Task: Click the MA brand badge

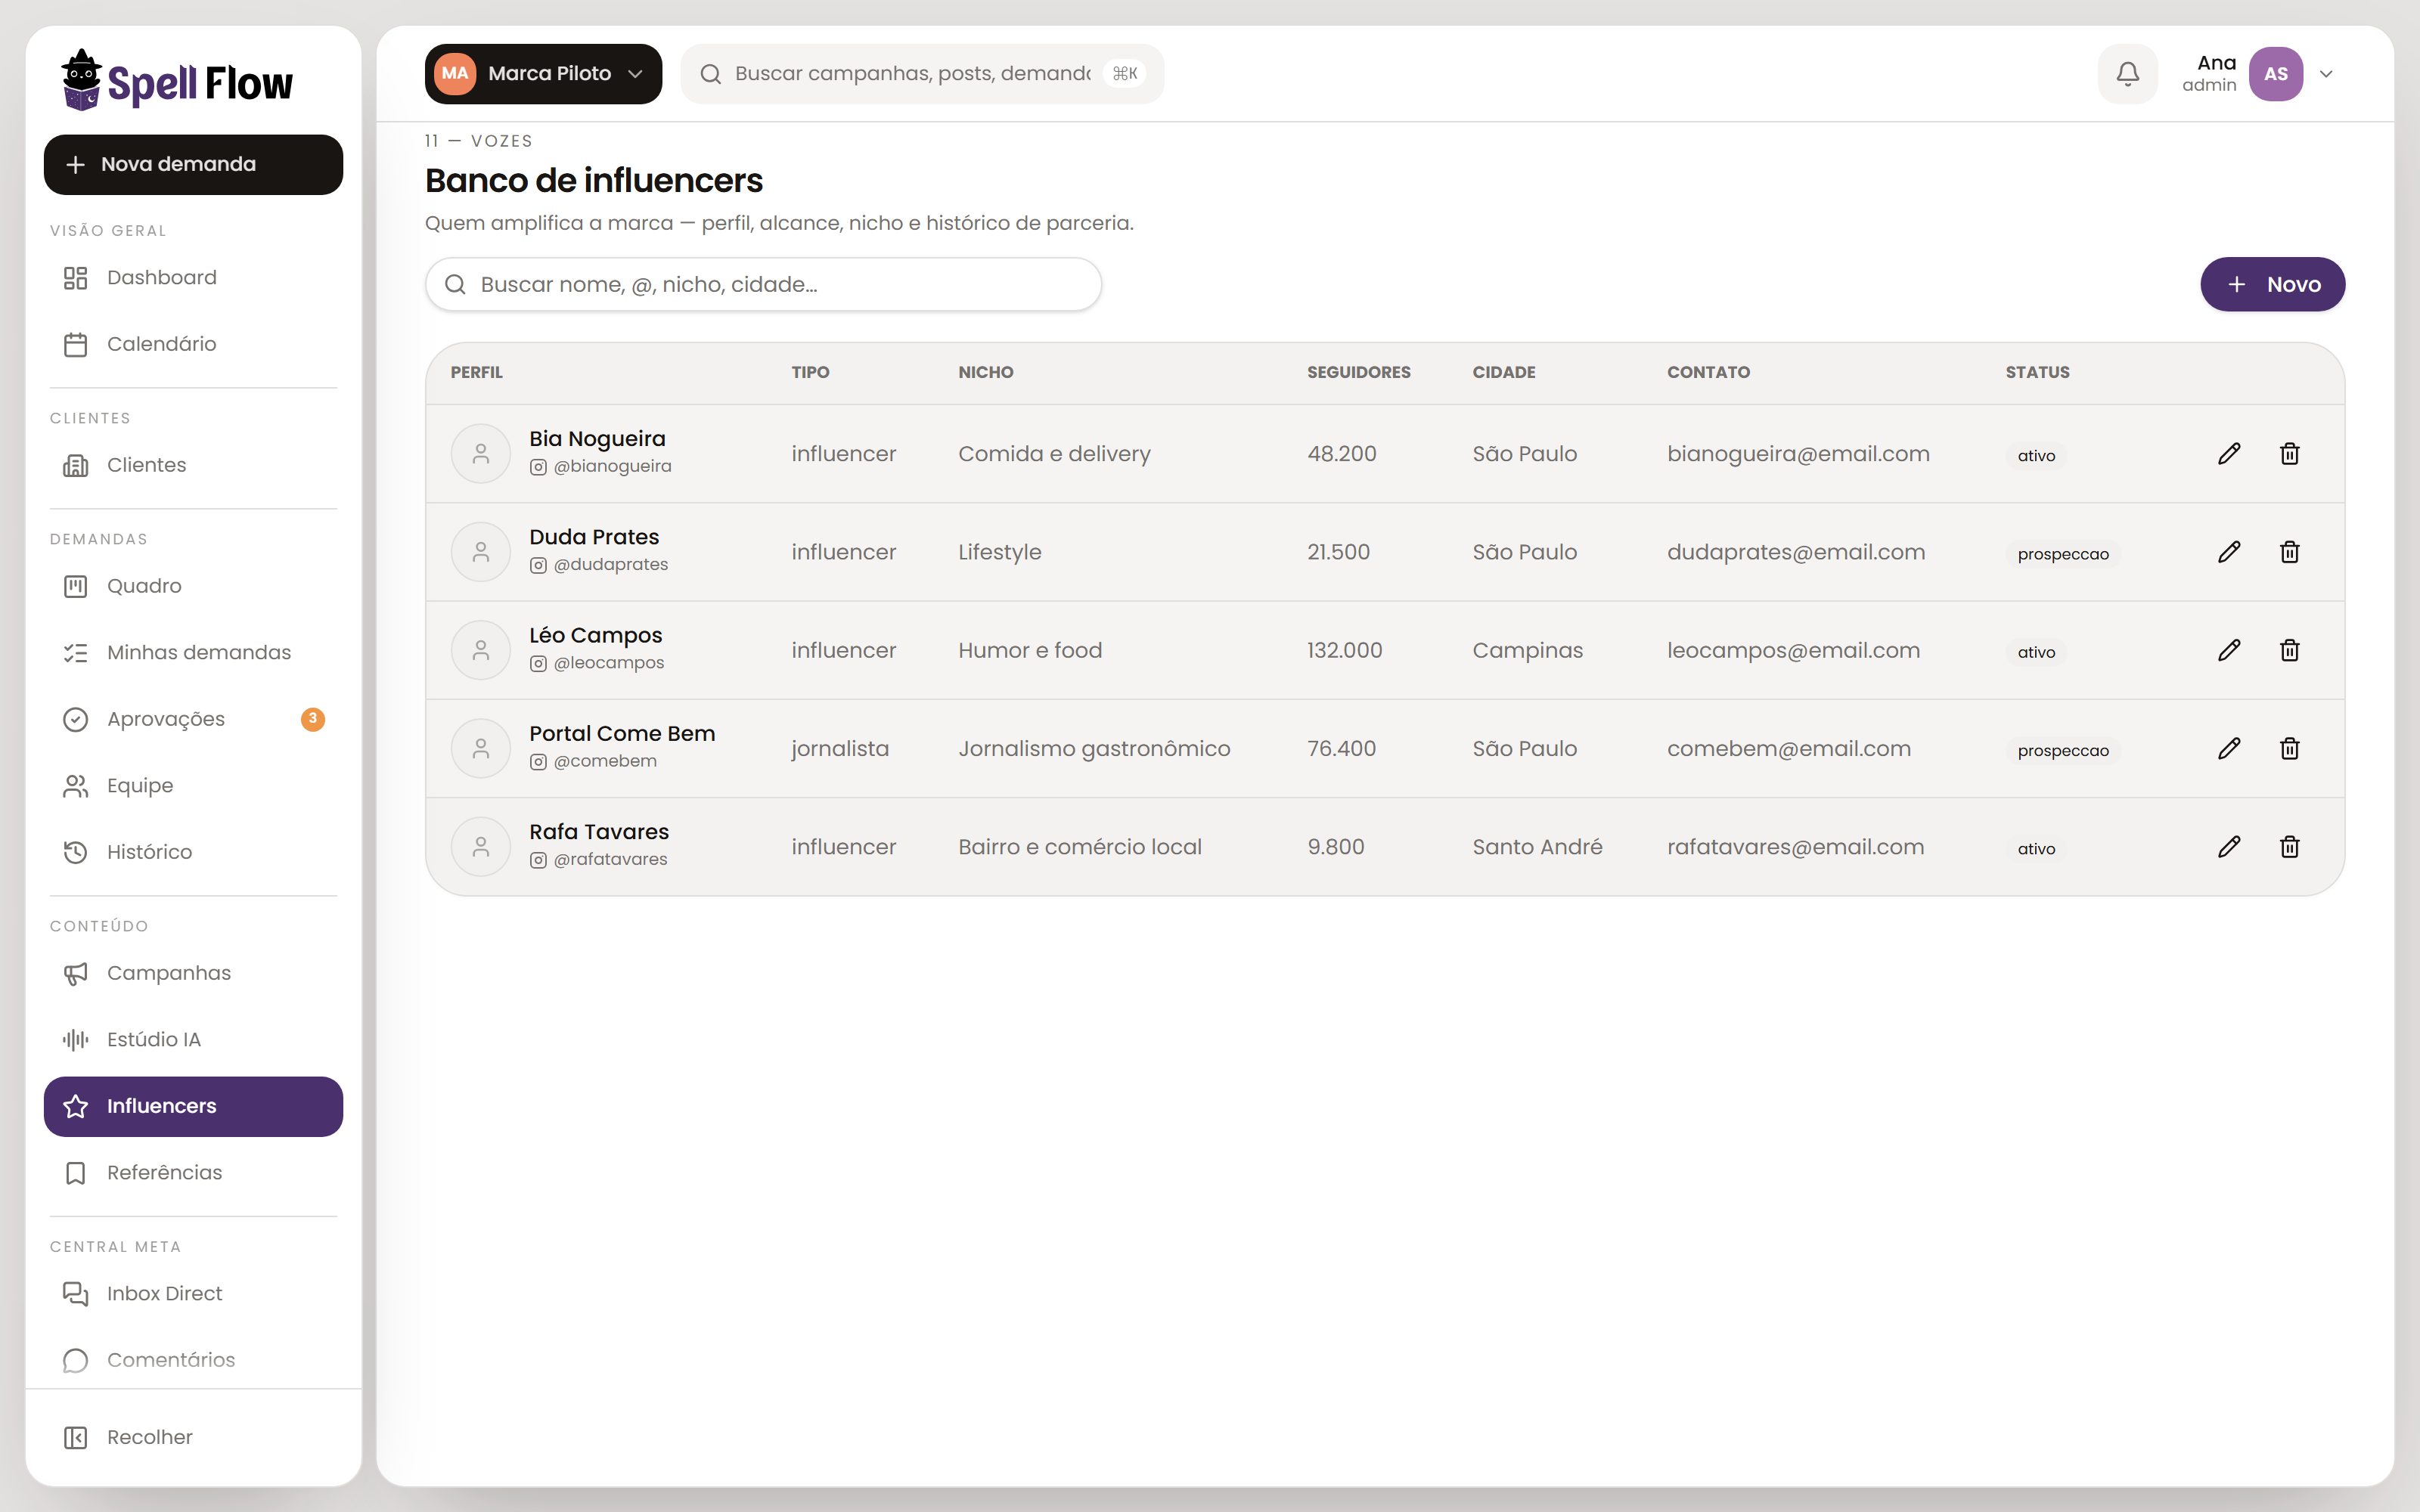Action: click(455, 74)
